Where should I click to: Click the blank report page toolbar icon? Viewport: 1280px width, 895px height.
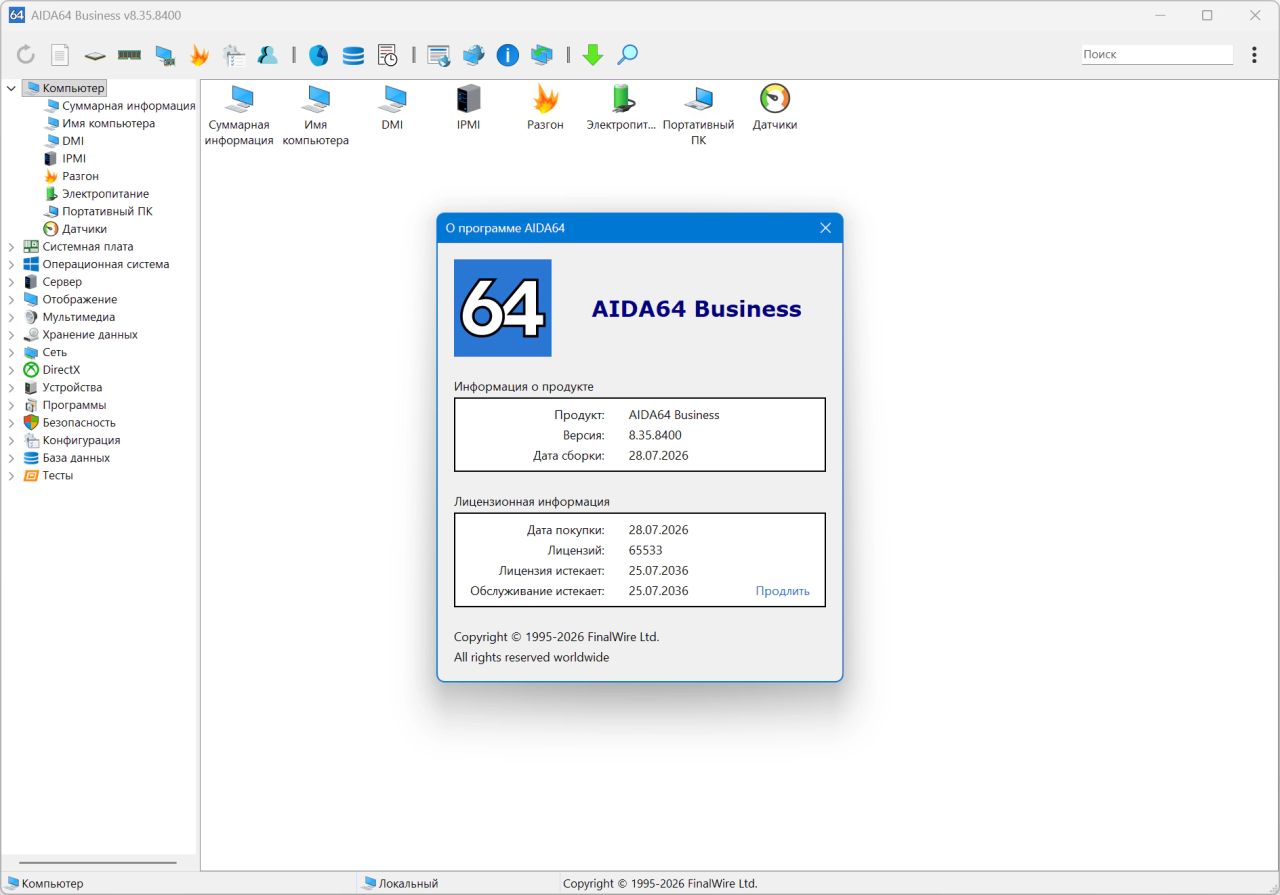60,55
